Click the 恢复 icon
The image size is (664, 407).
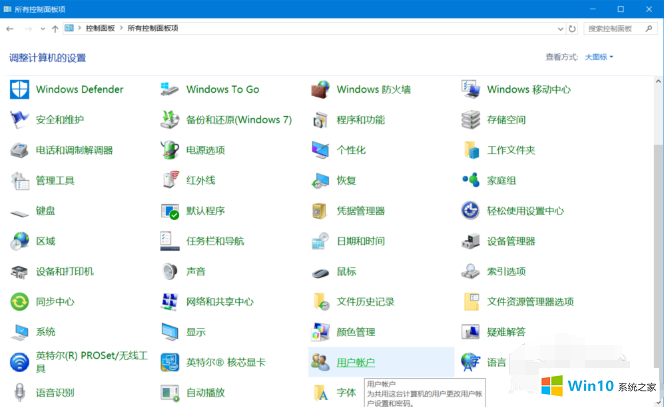coord(320,180)
